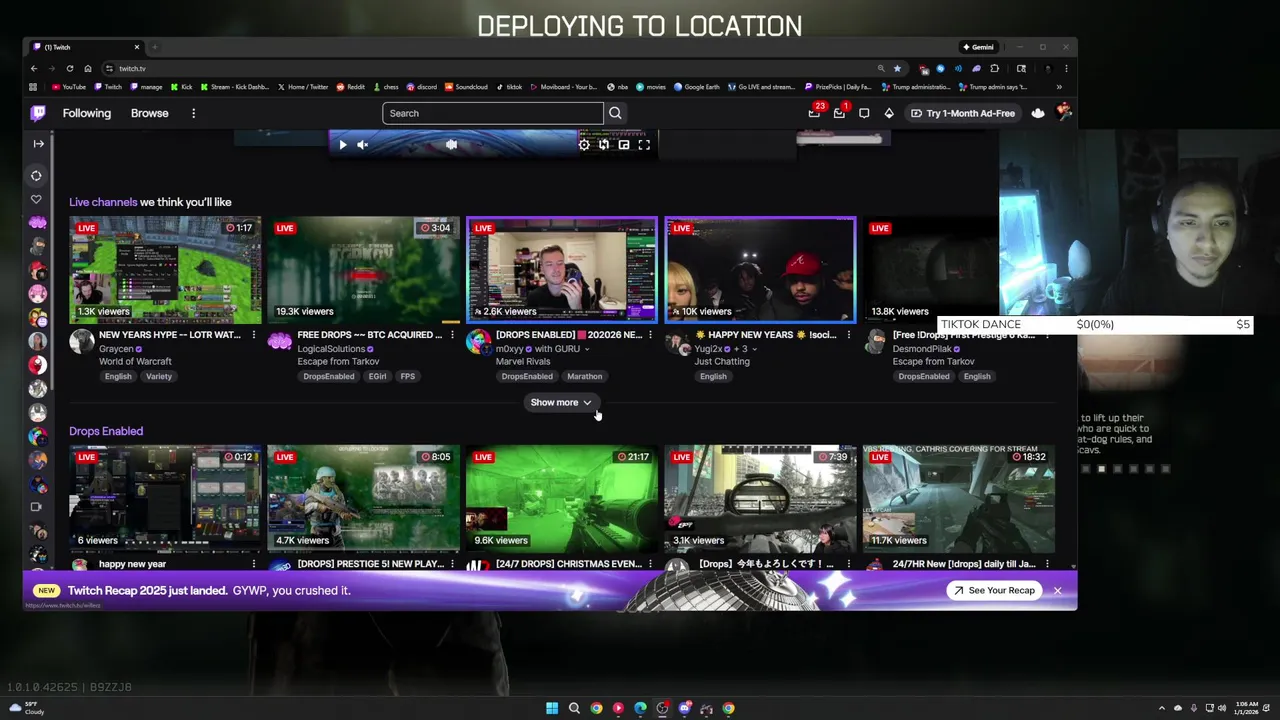
Task: Go back in Chrome
Action: click(33, 68)
